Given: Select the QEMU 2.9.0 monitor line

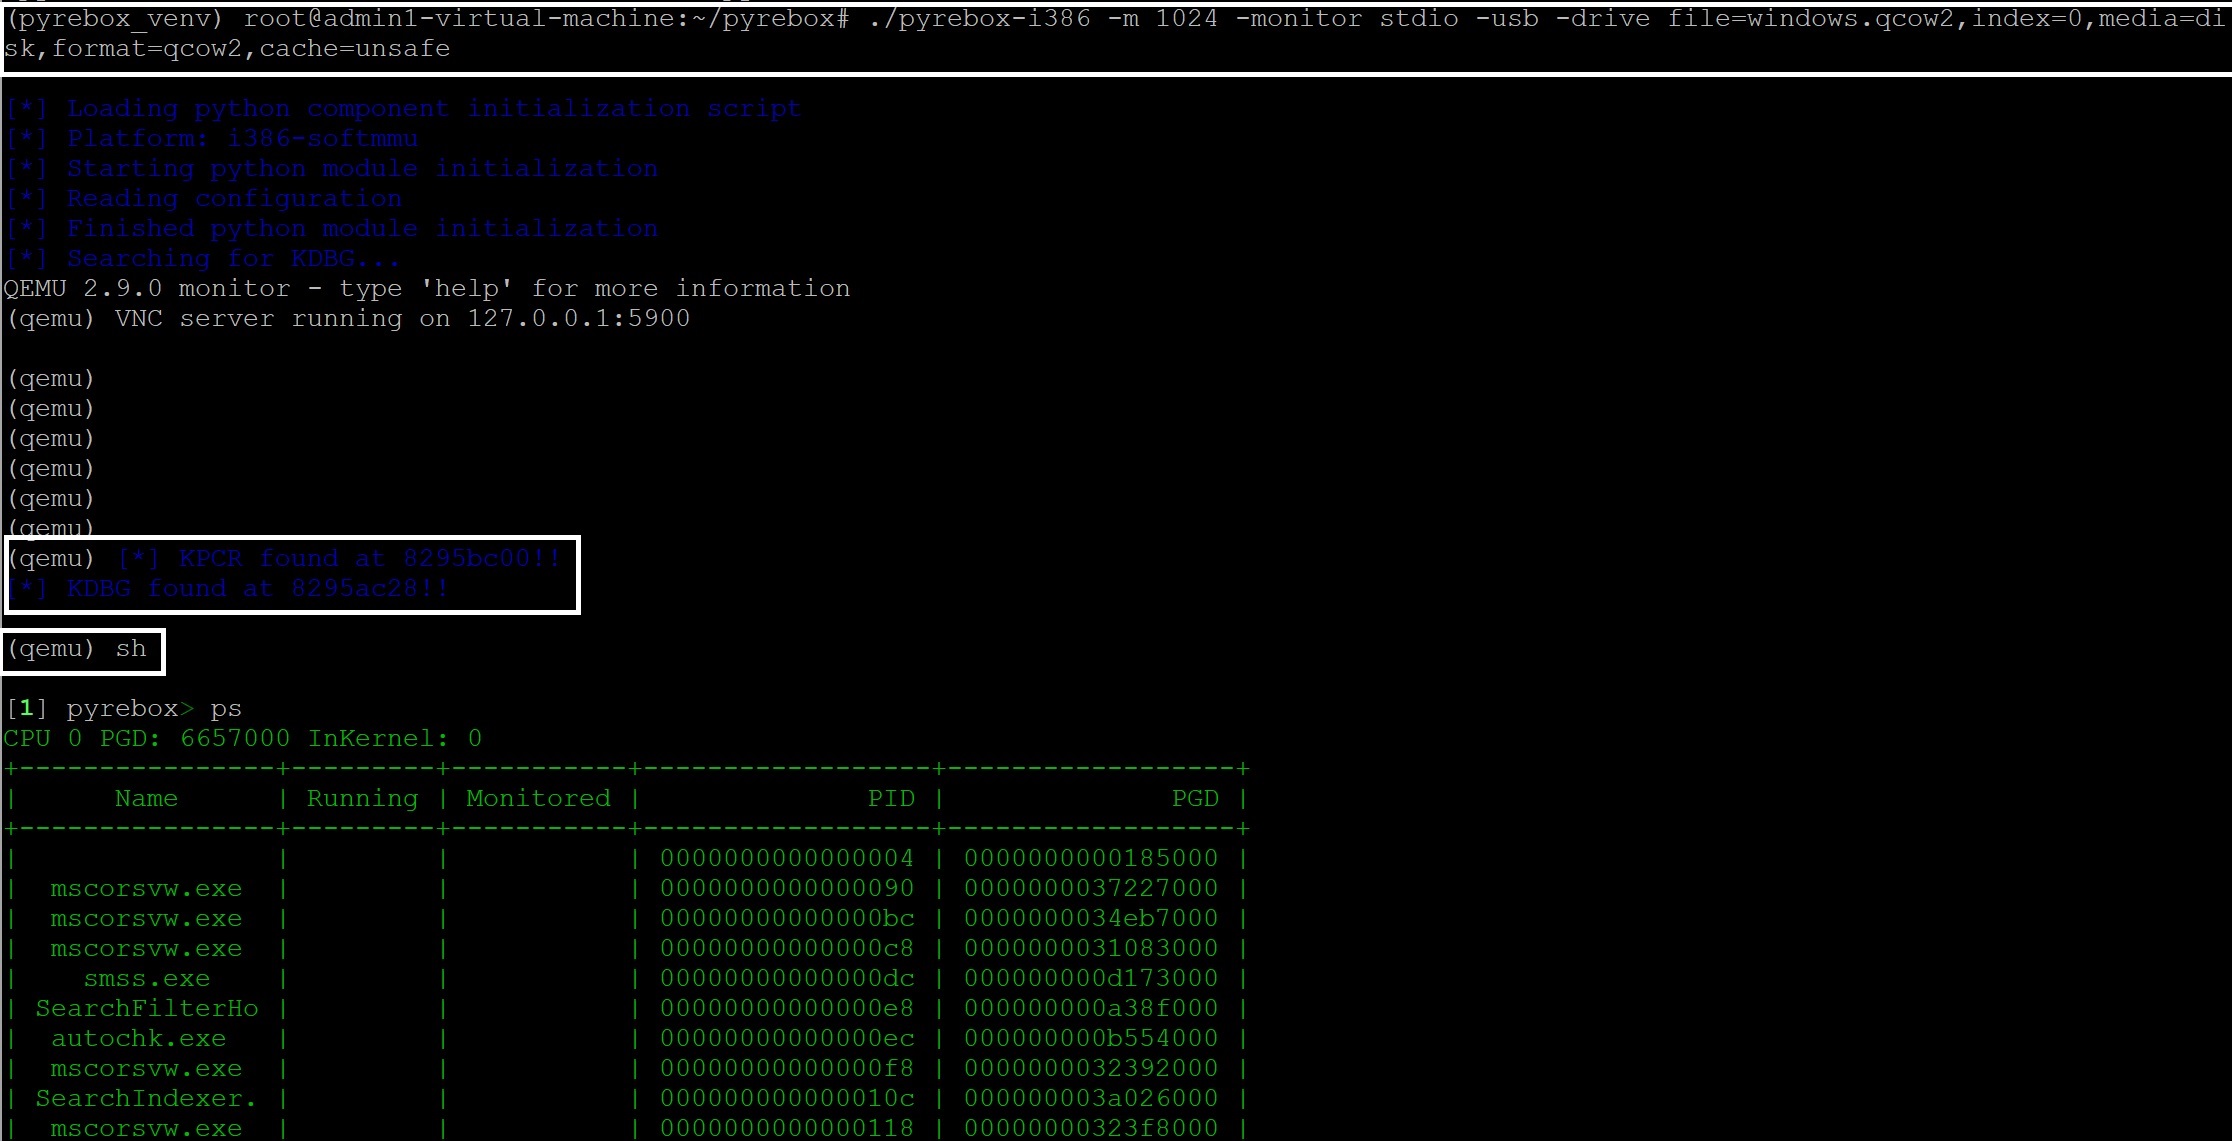Looking at the screenshot, I should tap(425, 288).
